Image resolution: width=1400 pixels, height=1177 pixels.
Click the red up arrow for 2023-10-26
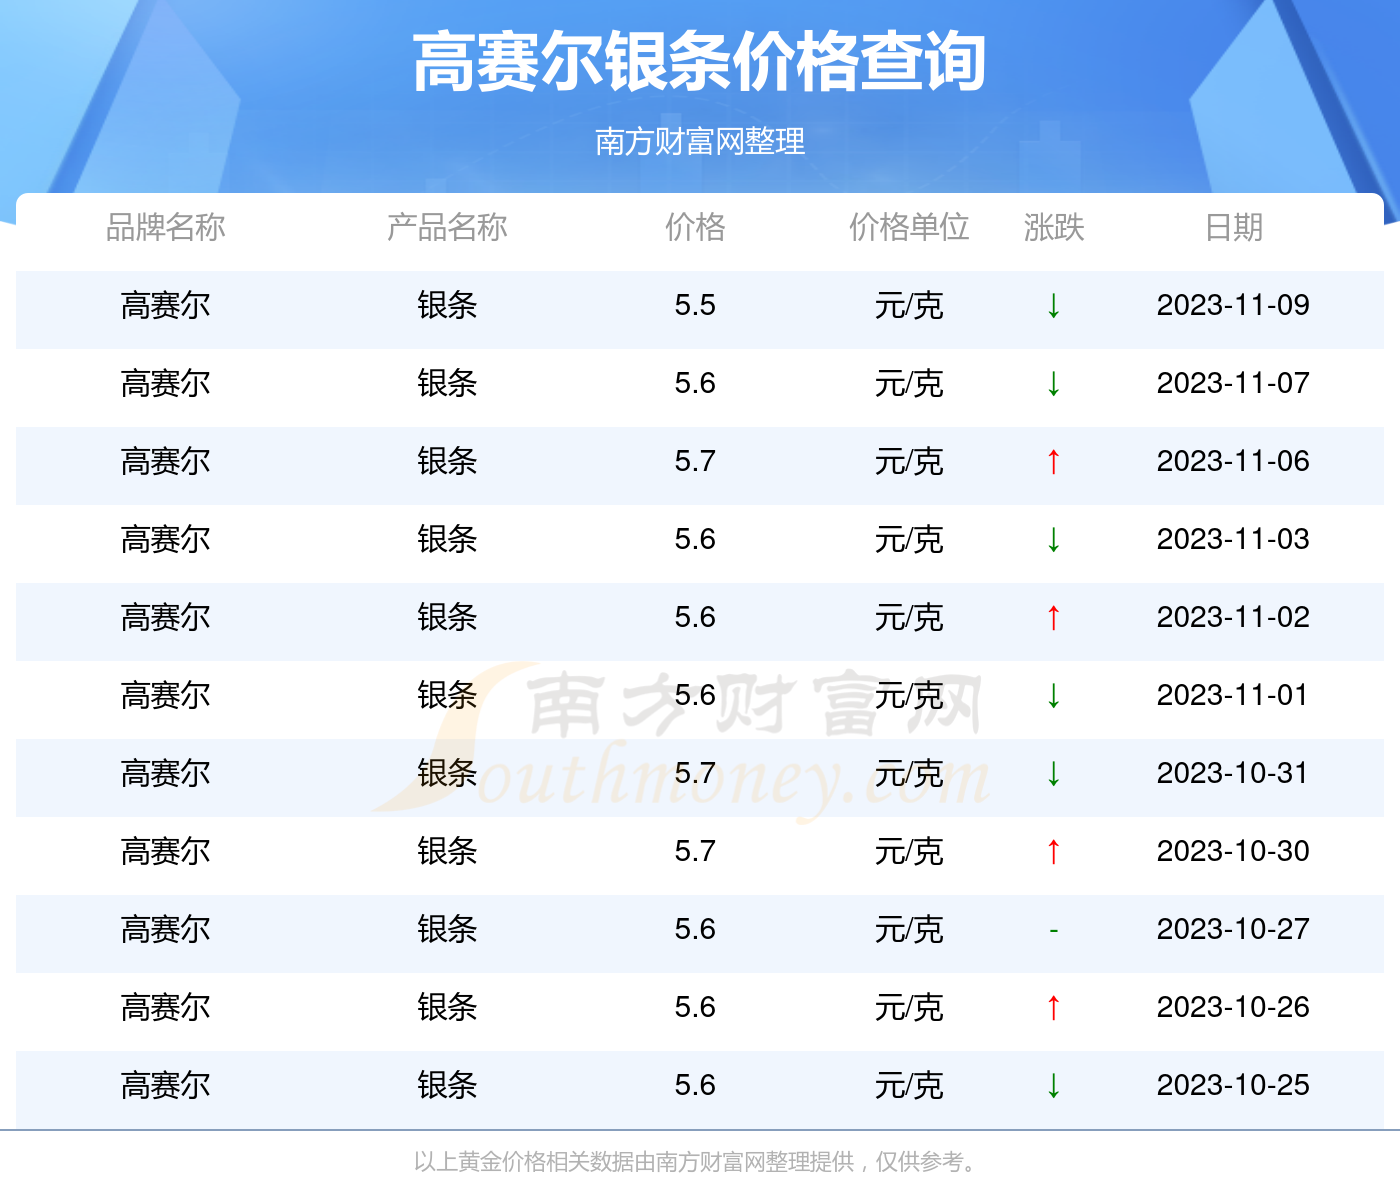point(1053,1008)
